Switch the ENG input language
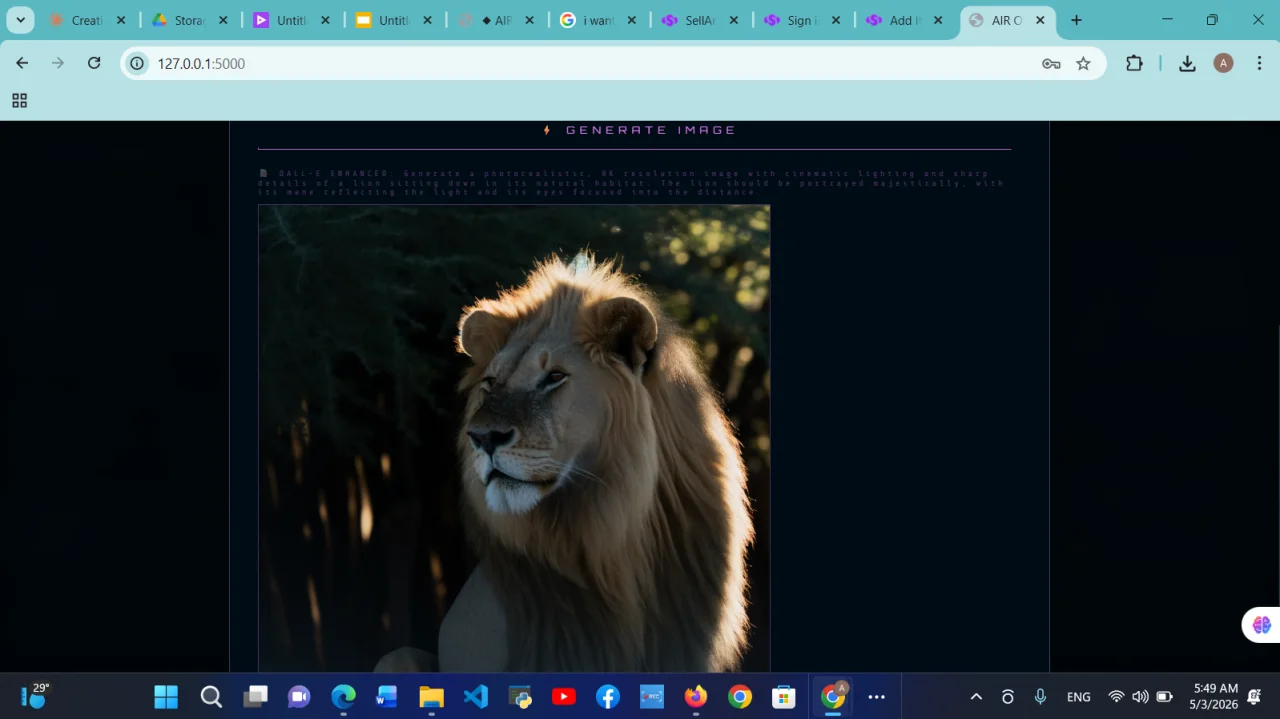The image size is (1280, 719). [1079, 697]
